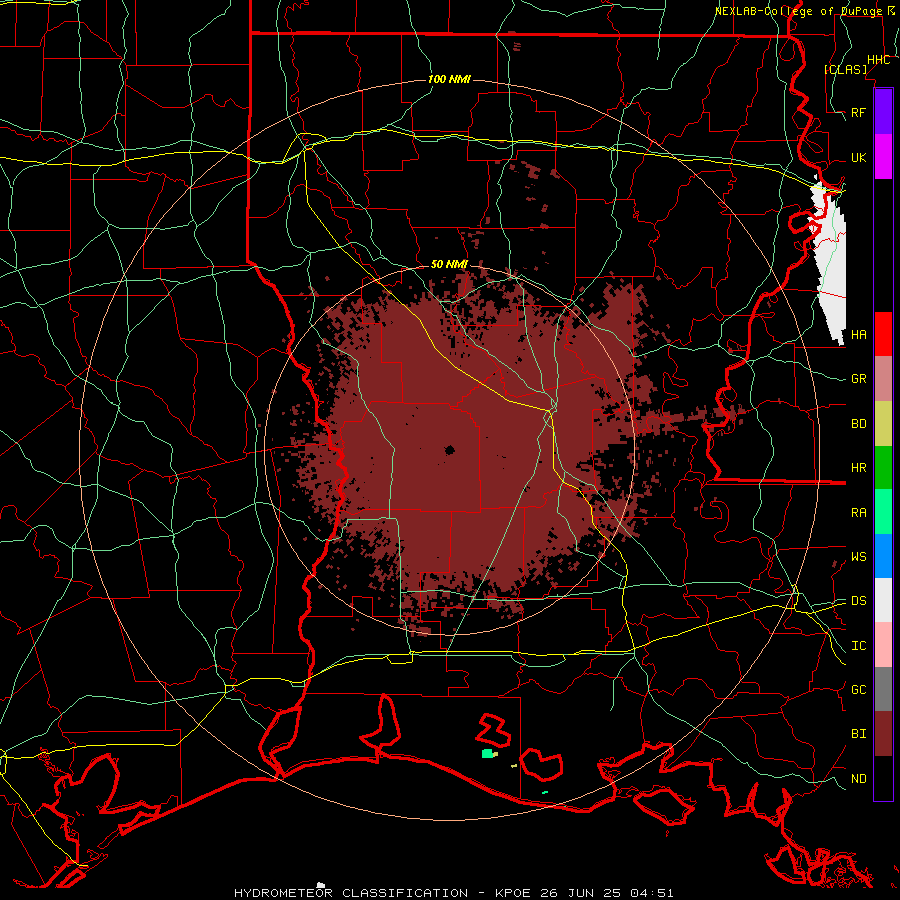
Task: Click the RA legend label
Action: (858, 513)
